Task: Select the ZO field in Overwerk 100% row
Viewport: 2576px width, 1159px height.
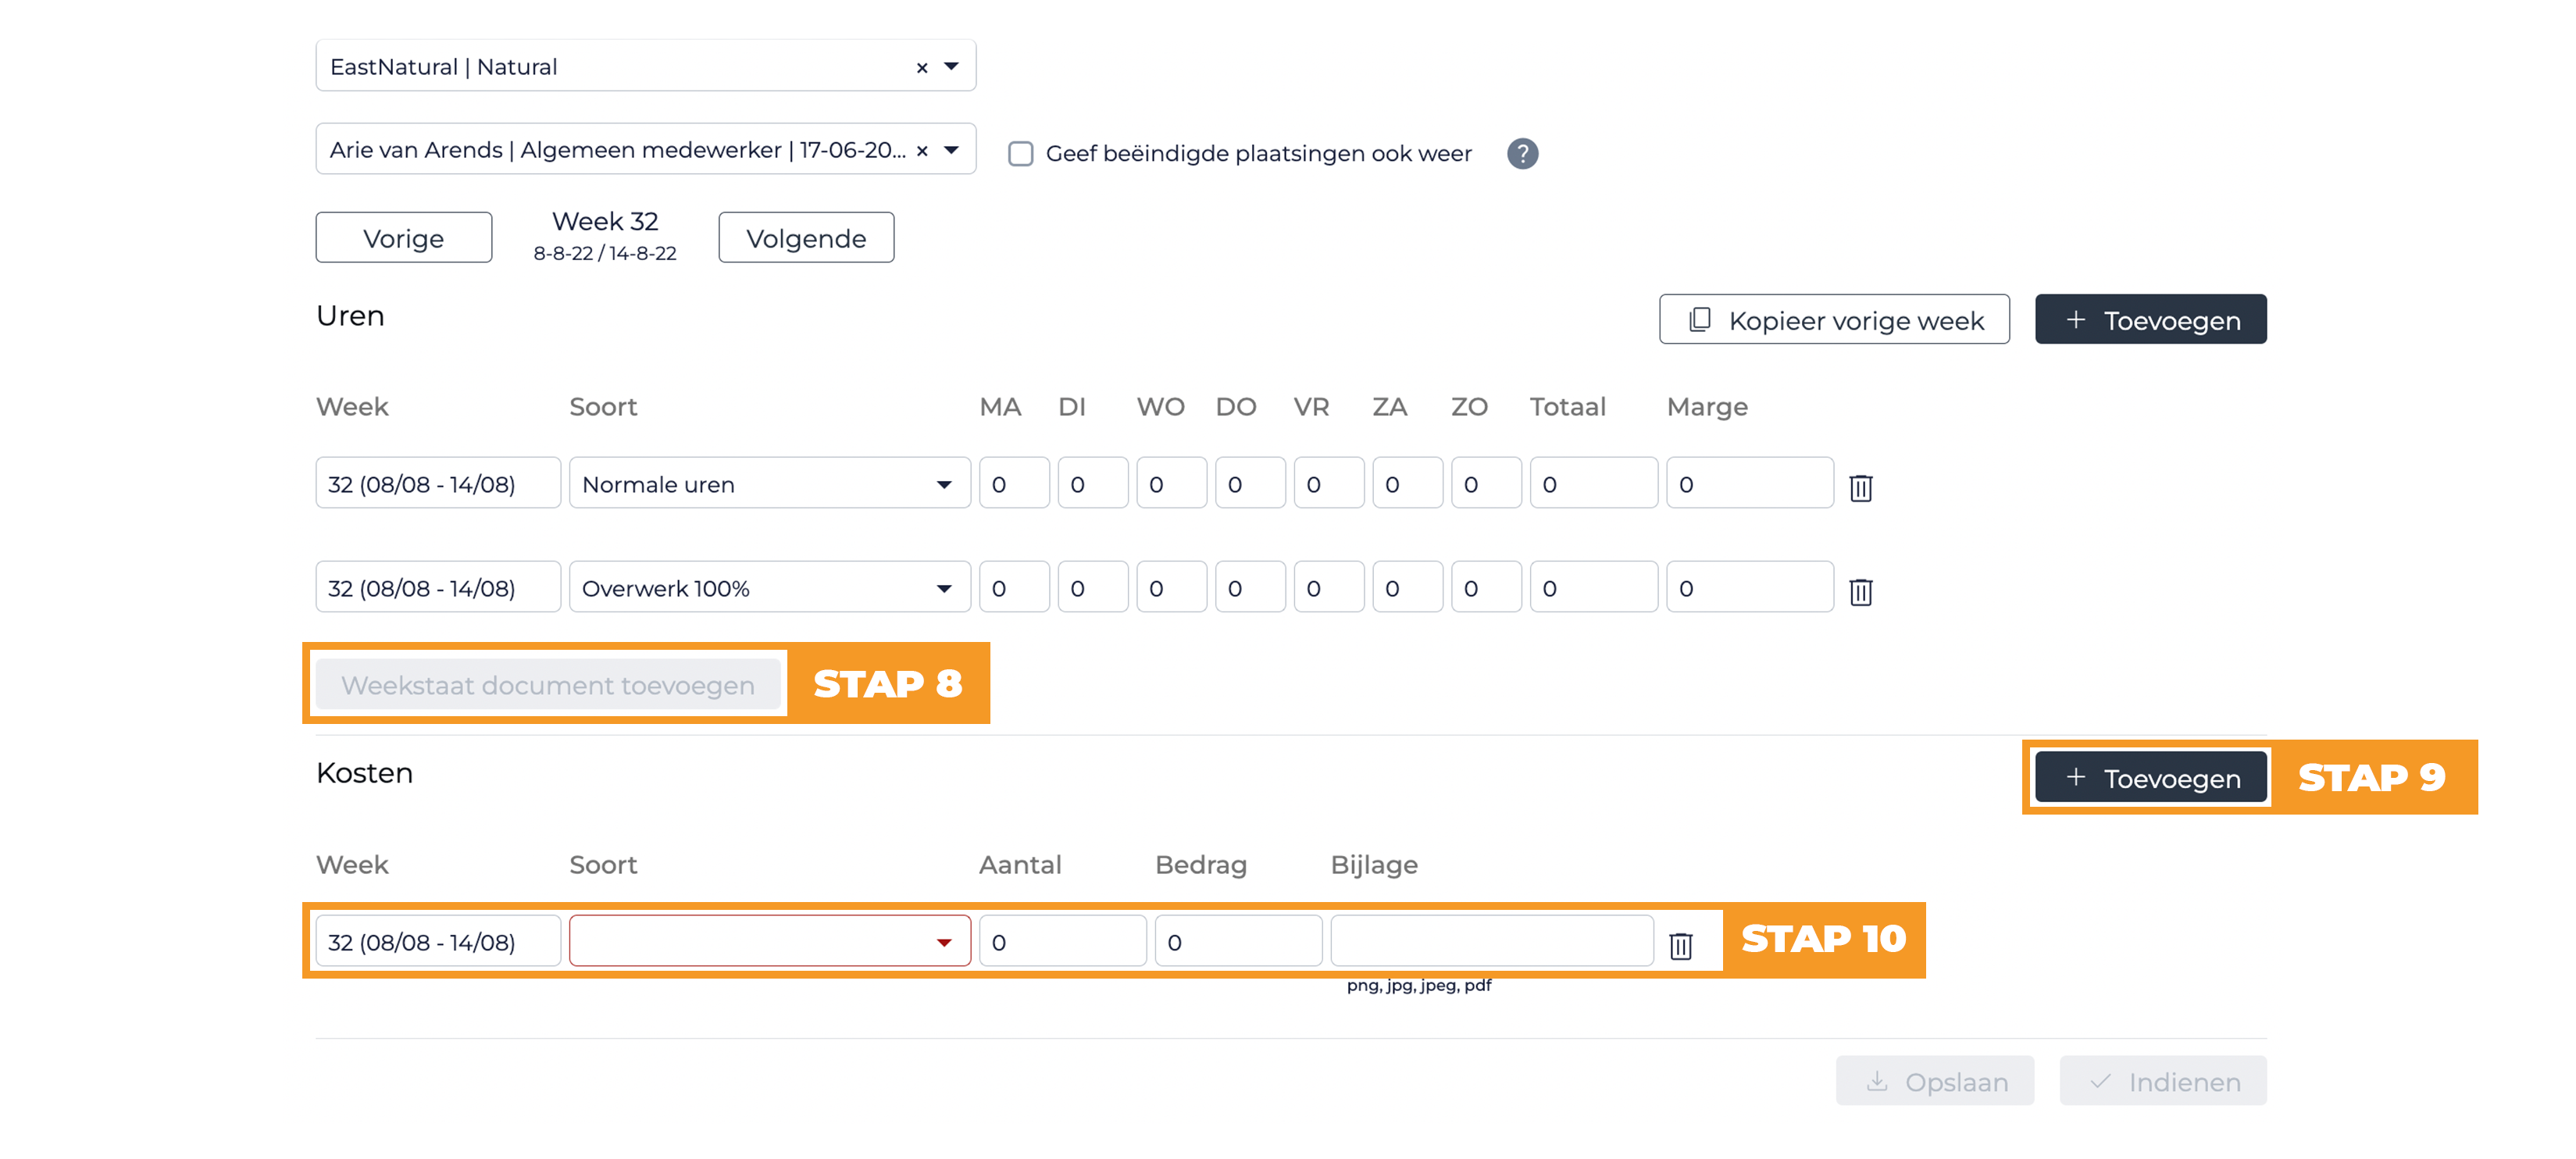Action: 1486,587
